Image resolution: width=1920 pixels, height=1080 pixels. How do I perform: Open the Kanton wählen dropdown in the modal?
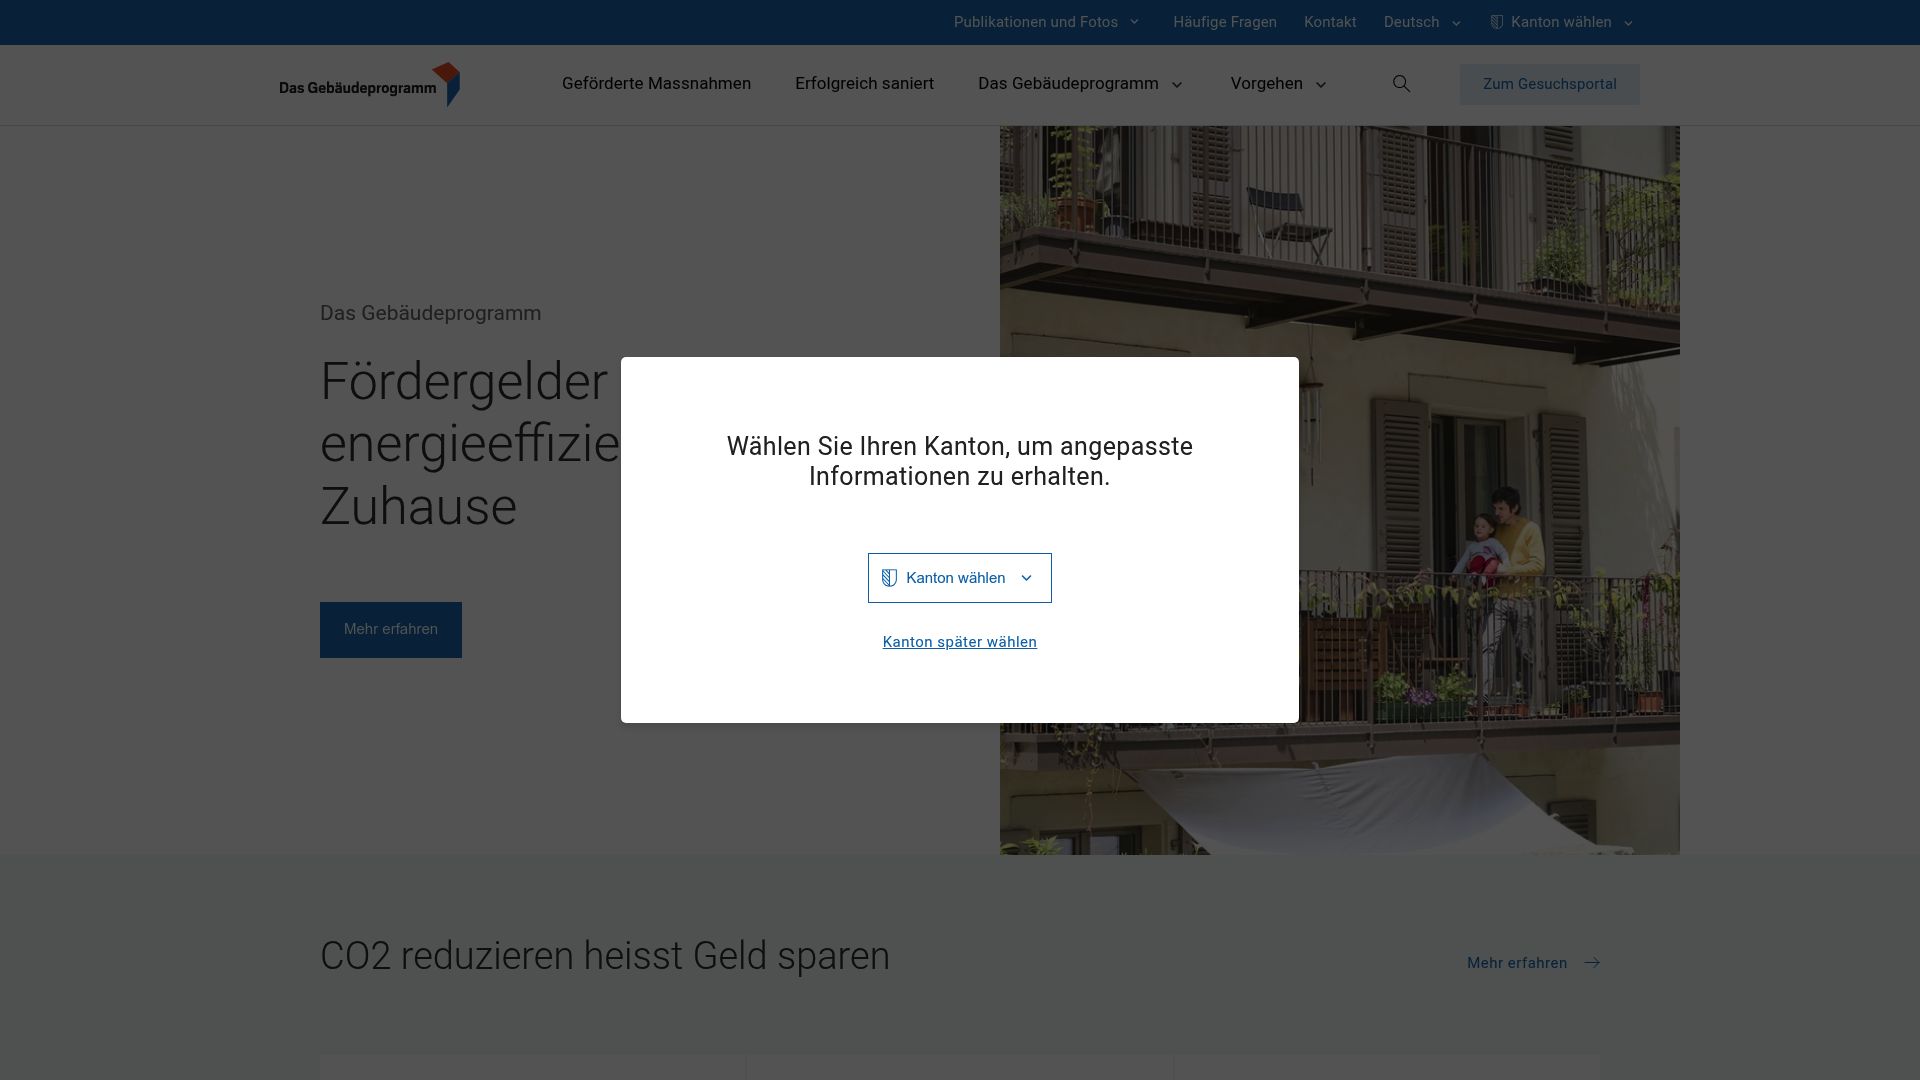959,577
